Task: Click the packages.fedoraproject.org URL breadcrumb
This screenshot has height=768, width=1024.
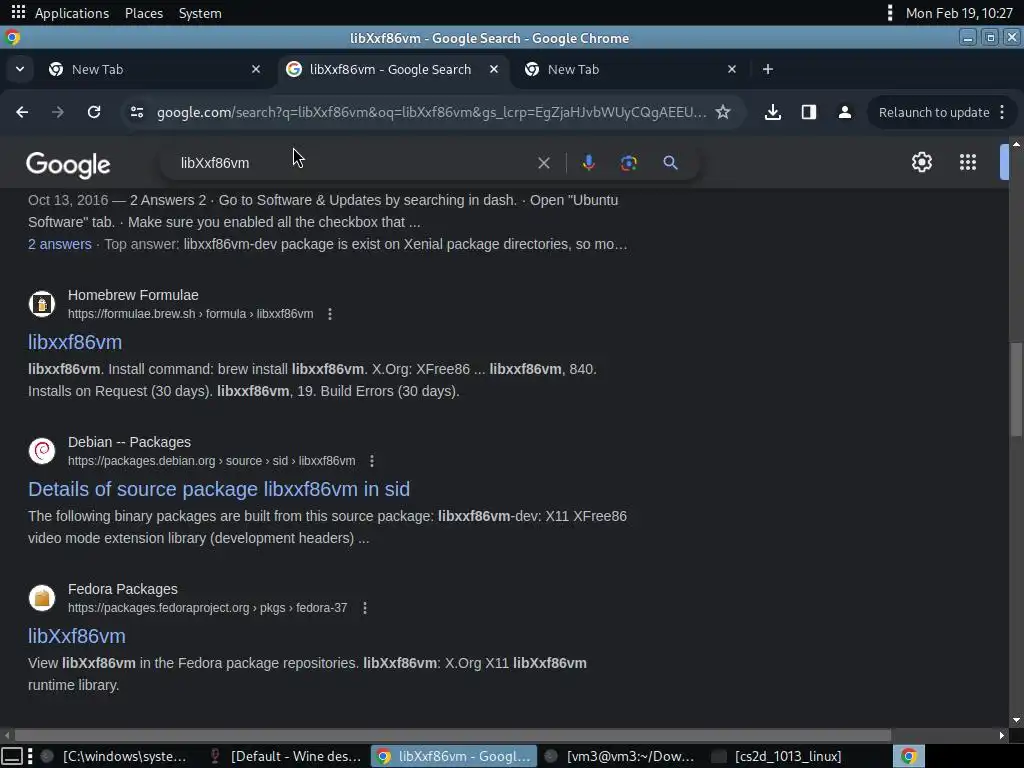Action: click(208, 608)
